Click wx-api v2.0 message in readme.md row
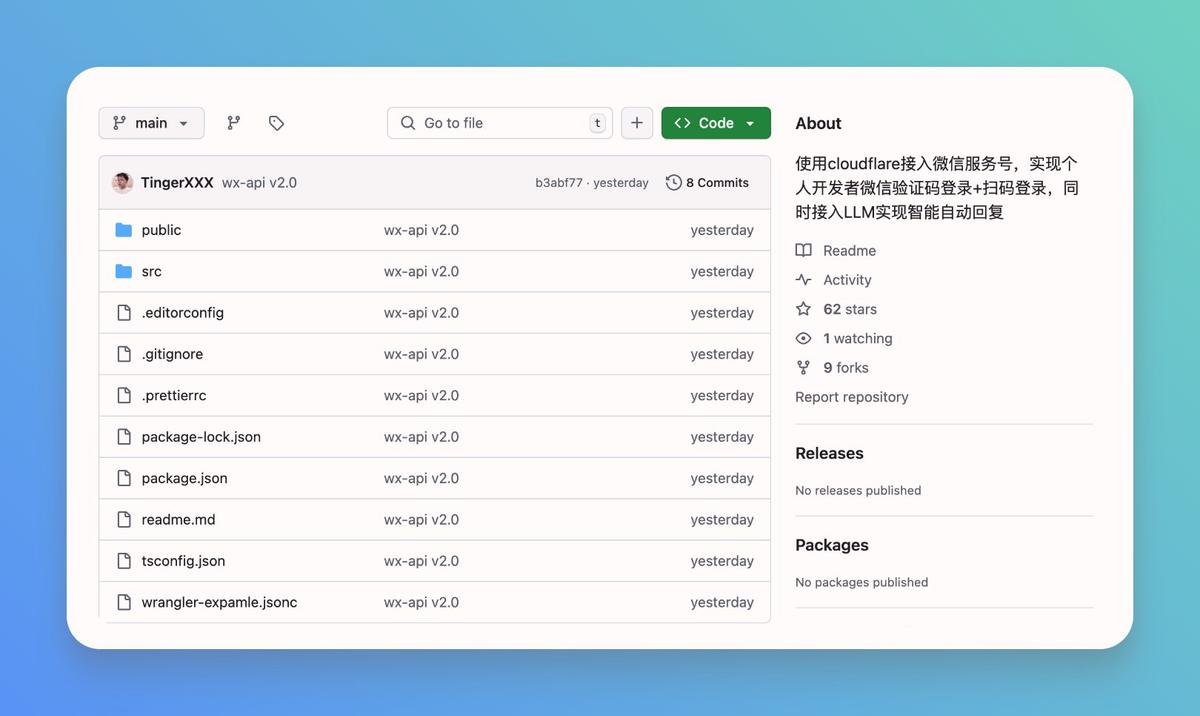 point(421,520)
